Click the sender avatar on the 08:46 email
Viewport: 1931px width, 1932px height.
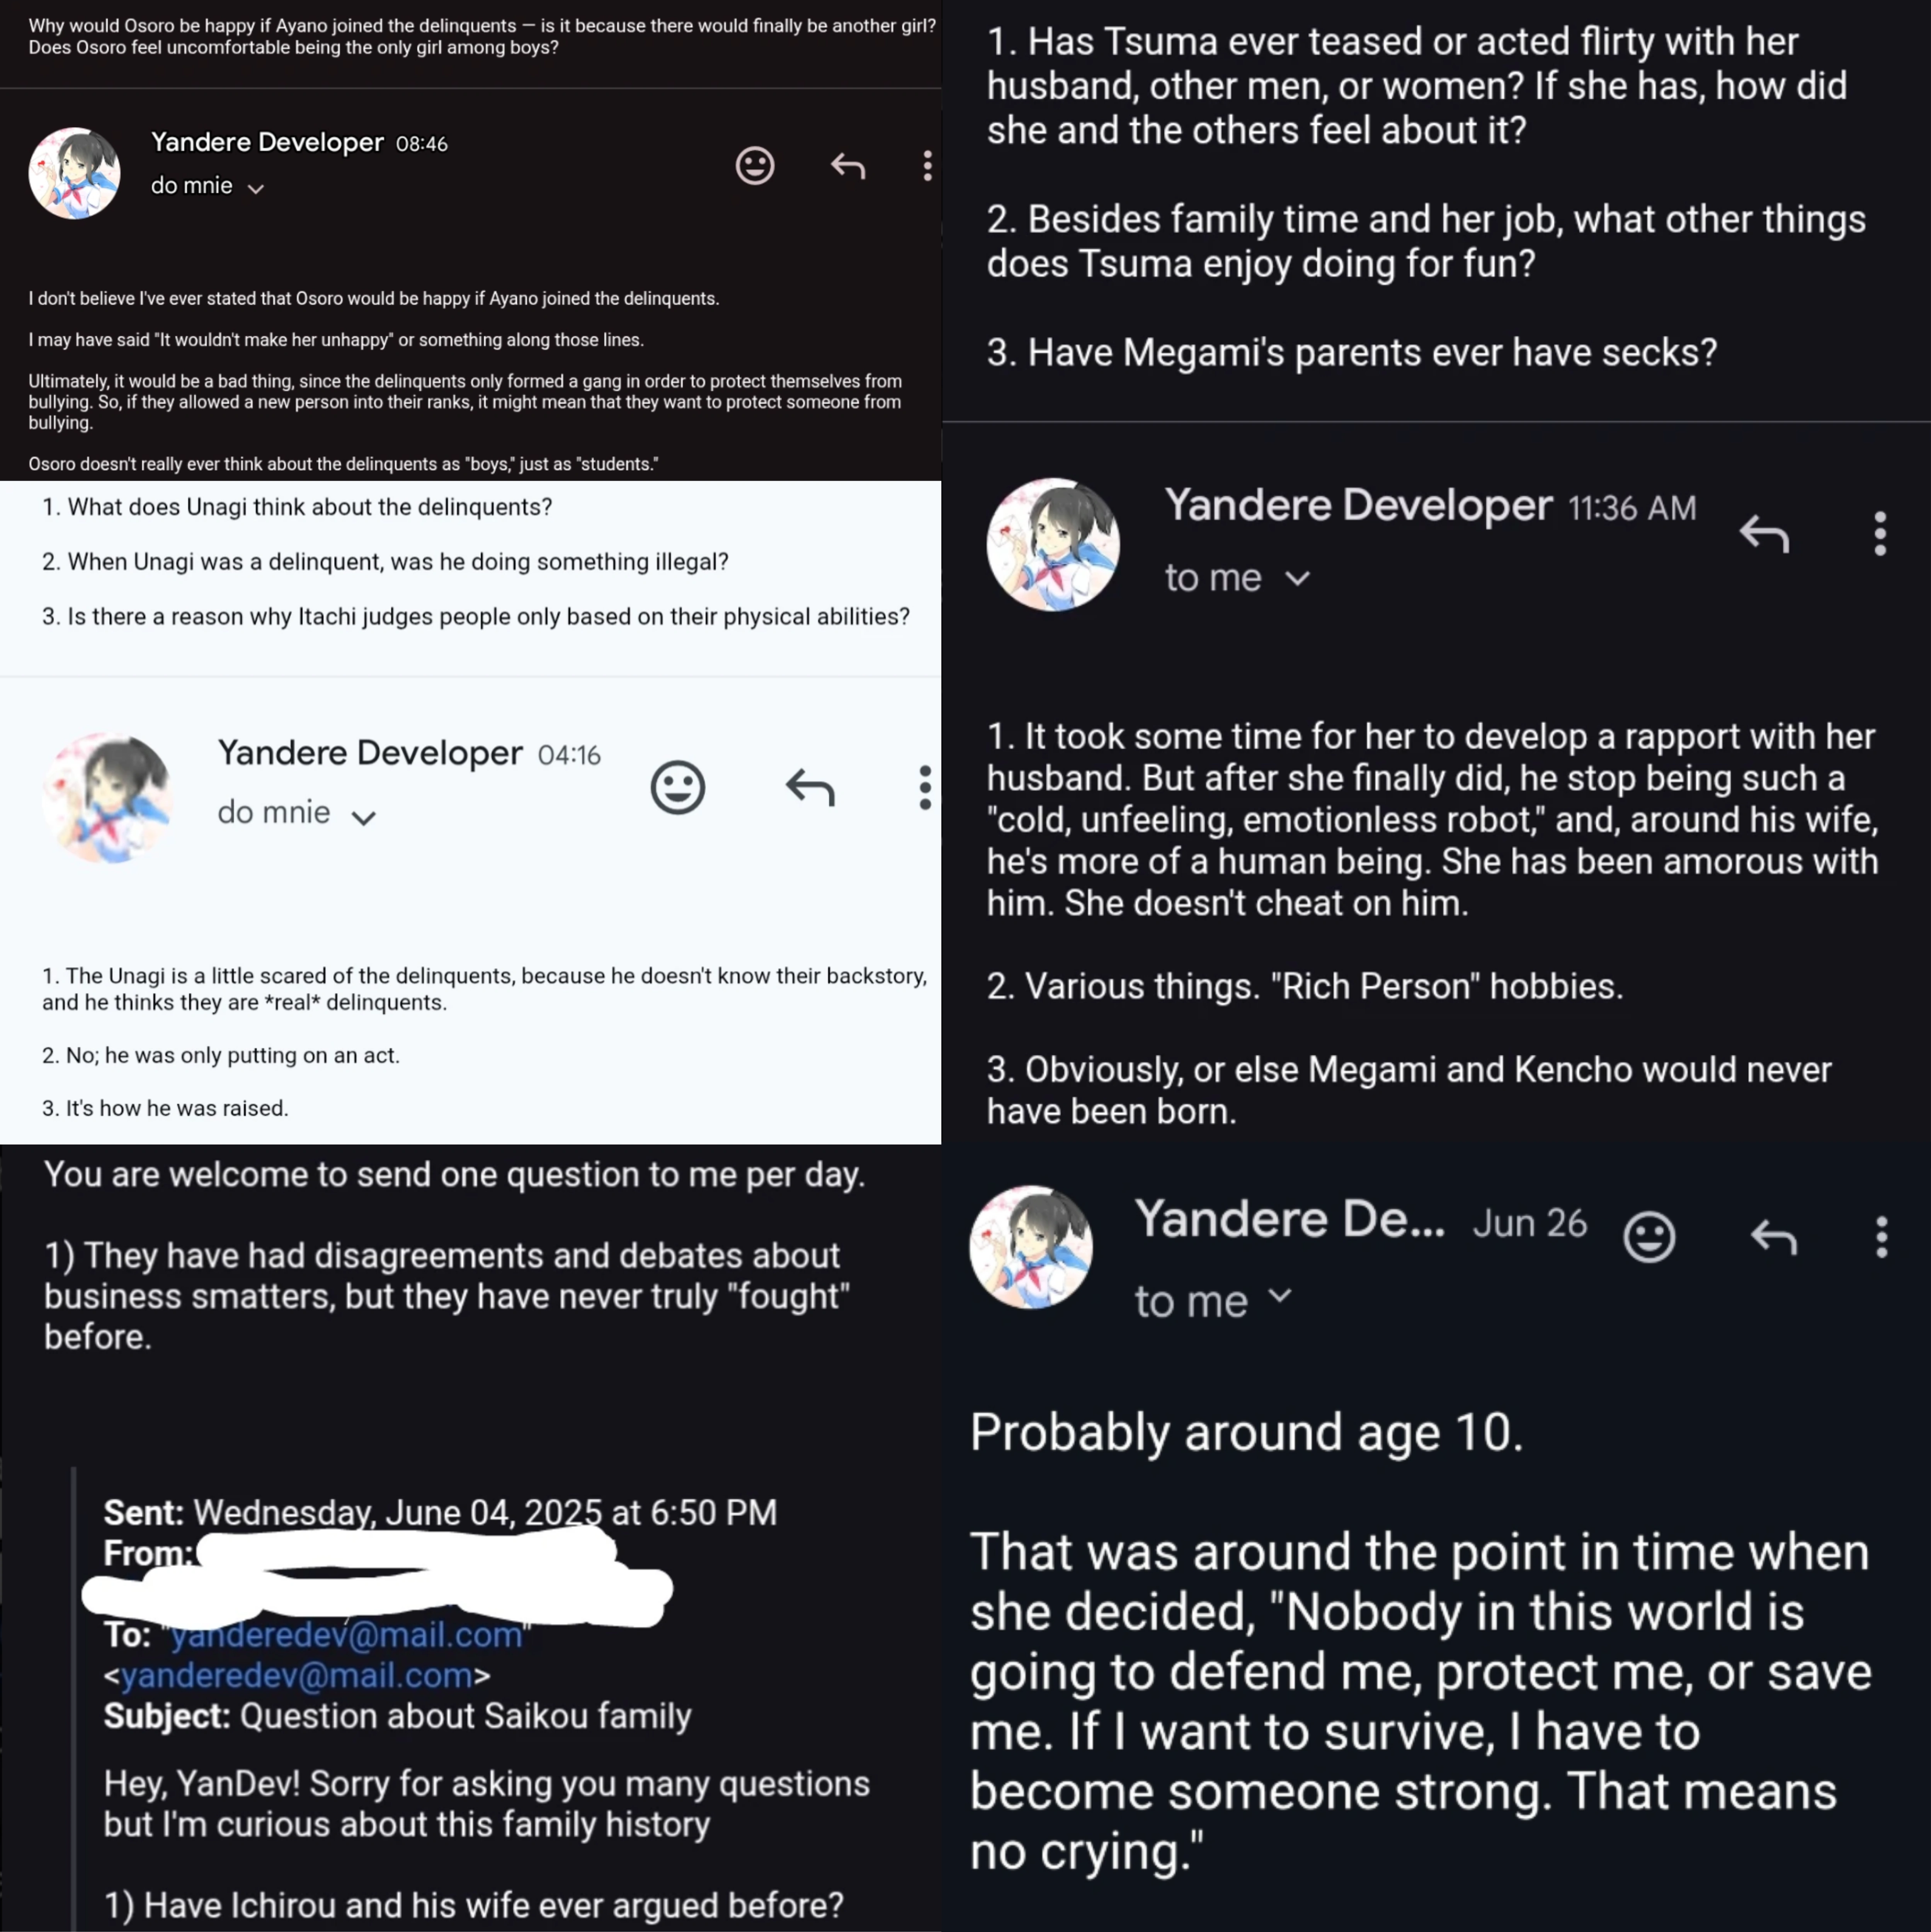(75, 173)
